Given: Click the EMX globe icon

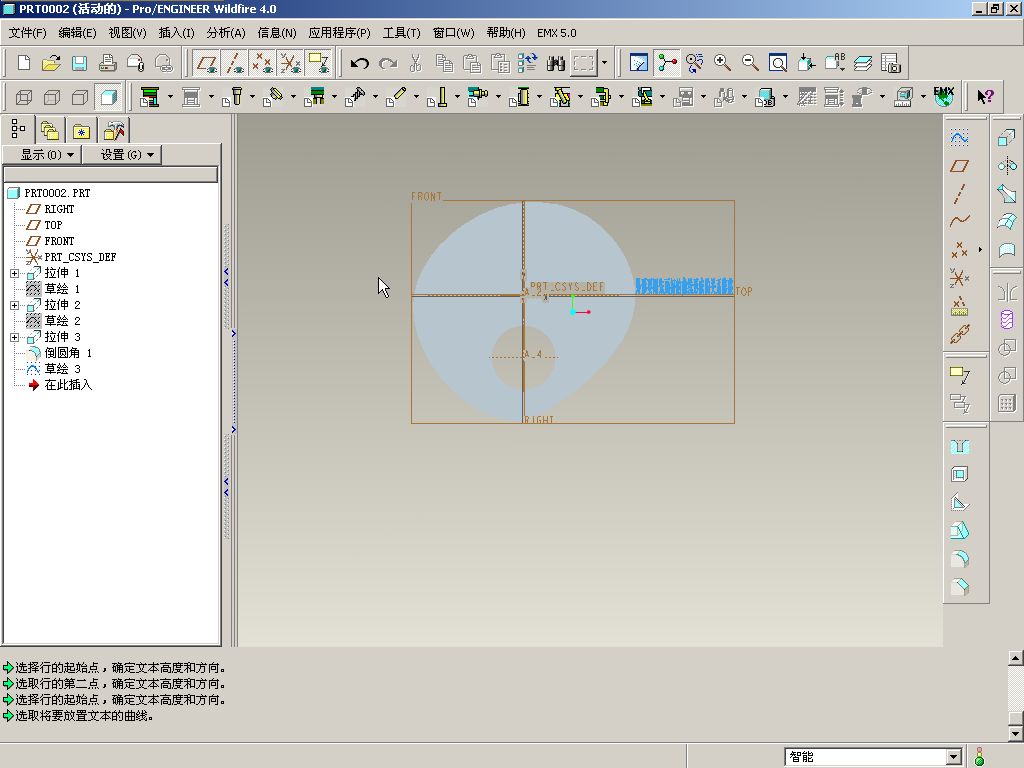Looking at the screenshot, I should (944, 97).
